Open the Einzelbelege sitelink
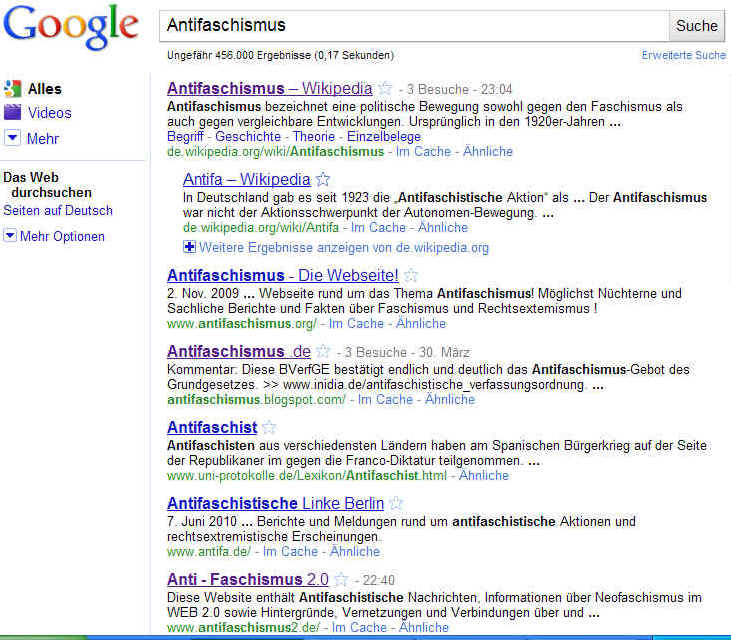This screenshot has height=640, width=731. click(384, 137)
